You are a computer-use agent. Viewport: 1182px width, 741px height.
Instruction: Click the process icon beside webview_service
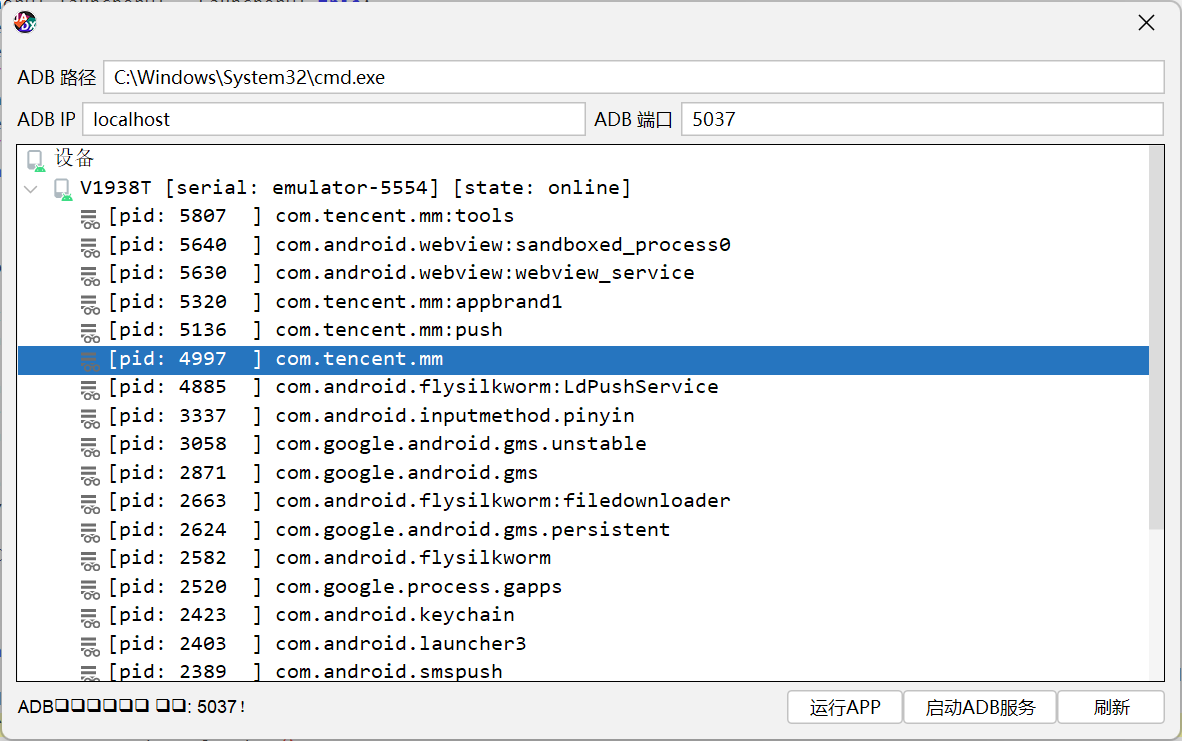coord(90,275)
